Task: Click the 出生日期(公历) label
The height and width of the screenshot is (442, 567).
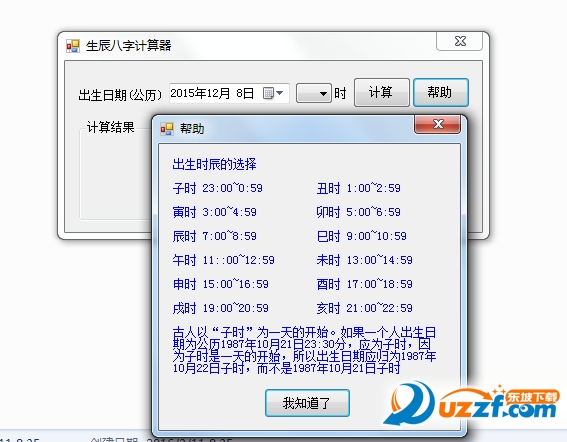Action: 120,95
